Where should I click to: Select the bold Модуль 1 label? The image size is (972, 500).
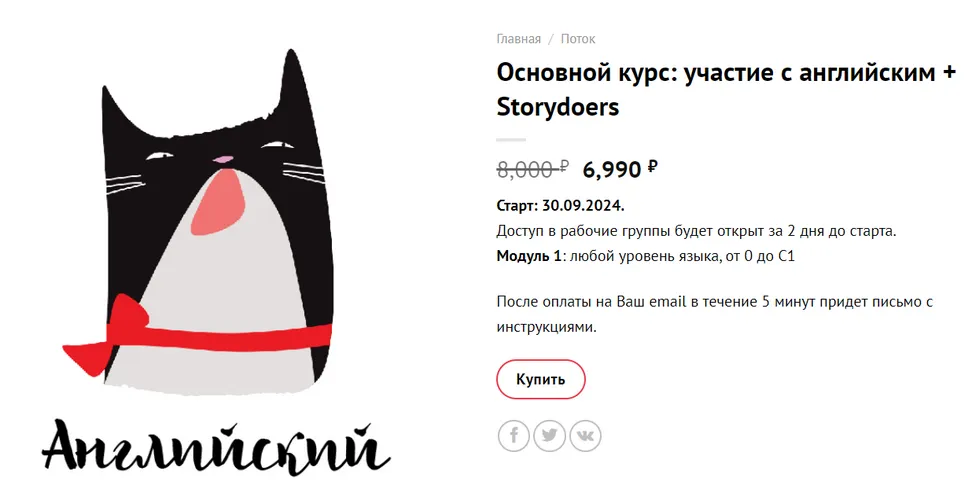point(529,256)
